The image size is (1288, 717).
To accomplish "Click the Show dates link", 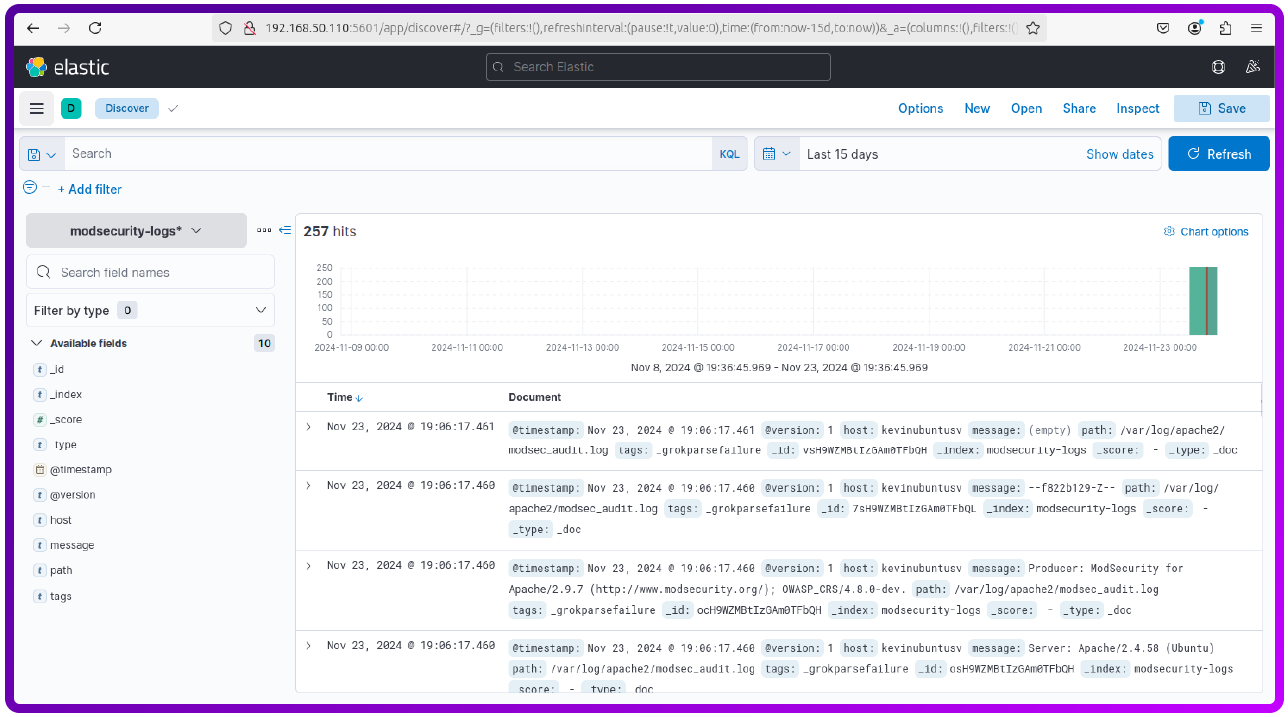I will point(1119,153).
